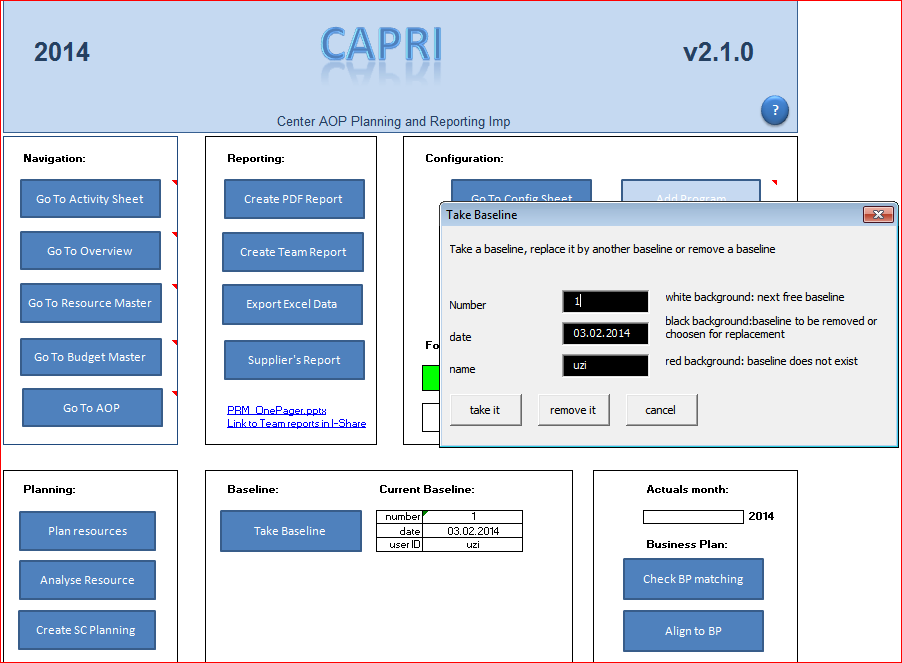Open the PRM_OnePager.pptx link
Viewport: 902px width, 663px height.
click(277, 410)
